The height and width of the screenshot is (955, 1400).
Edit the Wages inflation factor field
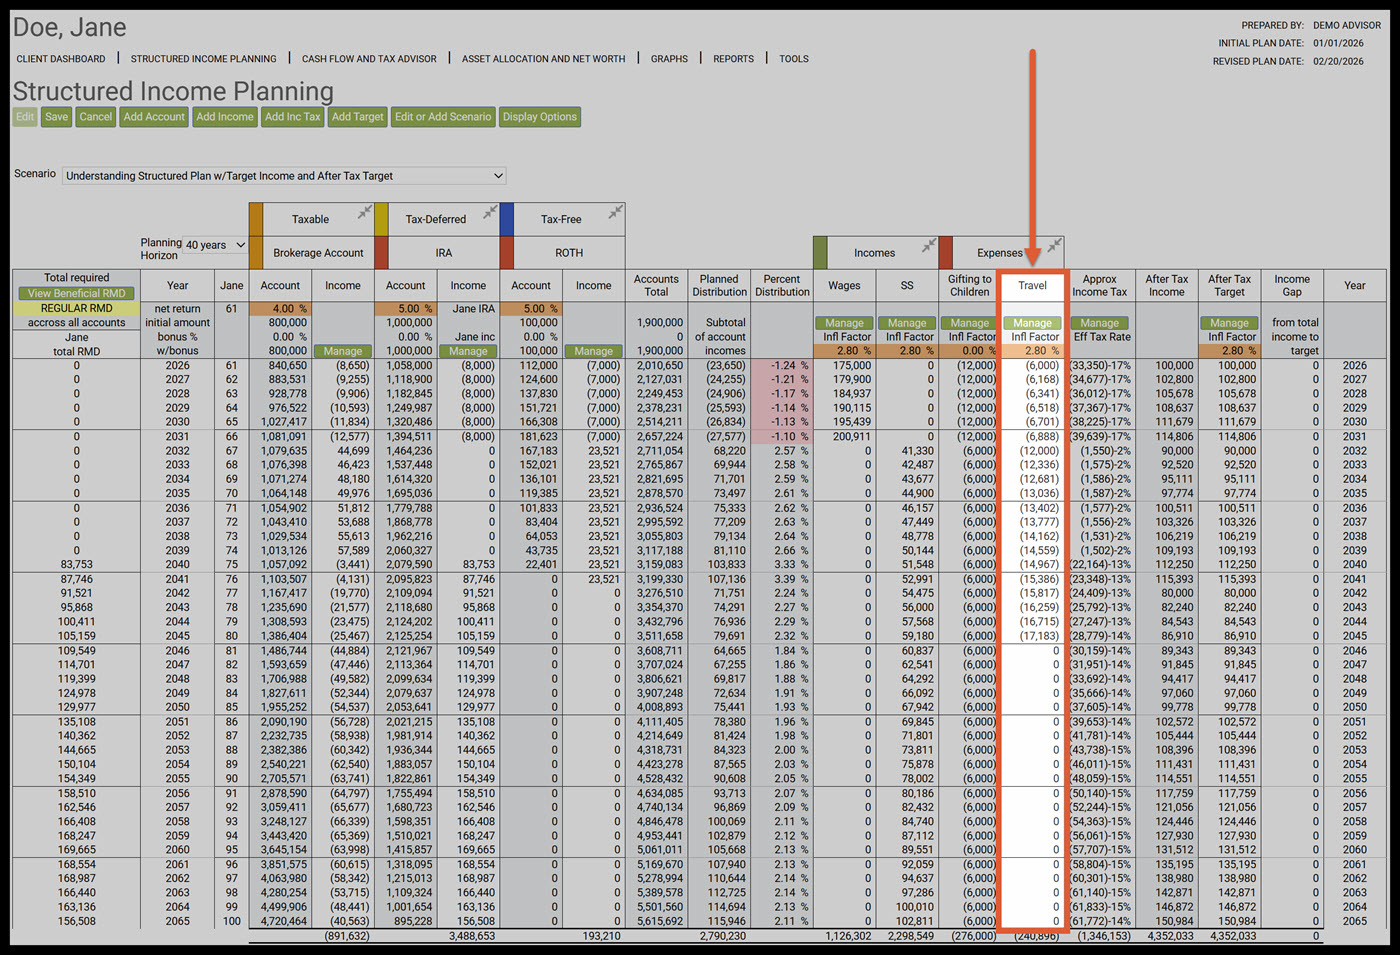click(844, 351)
